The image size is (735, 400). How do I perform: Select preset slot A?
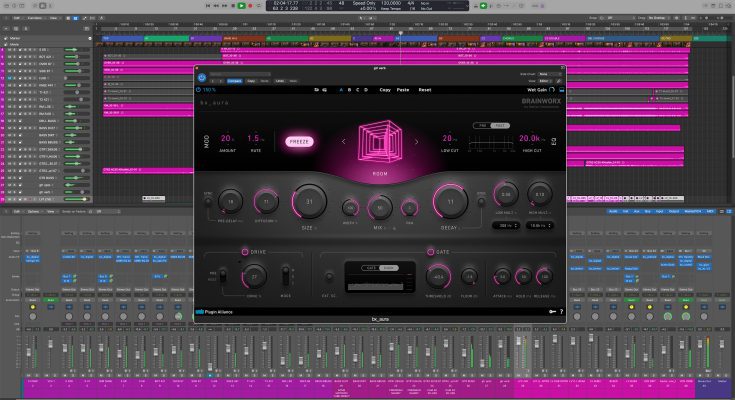340,89
